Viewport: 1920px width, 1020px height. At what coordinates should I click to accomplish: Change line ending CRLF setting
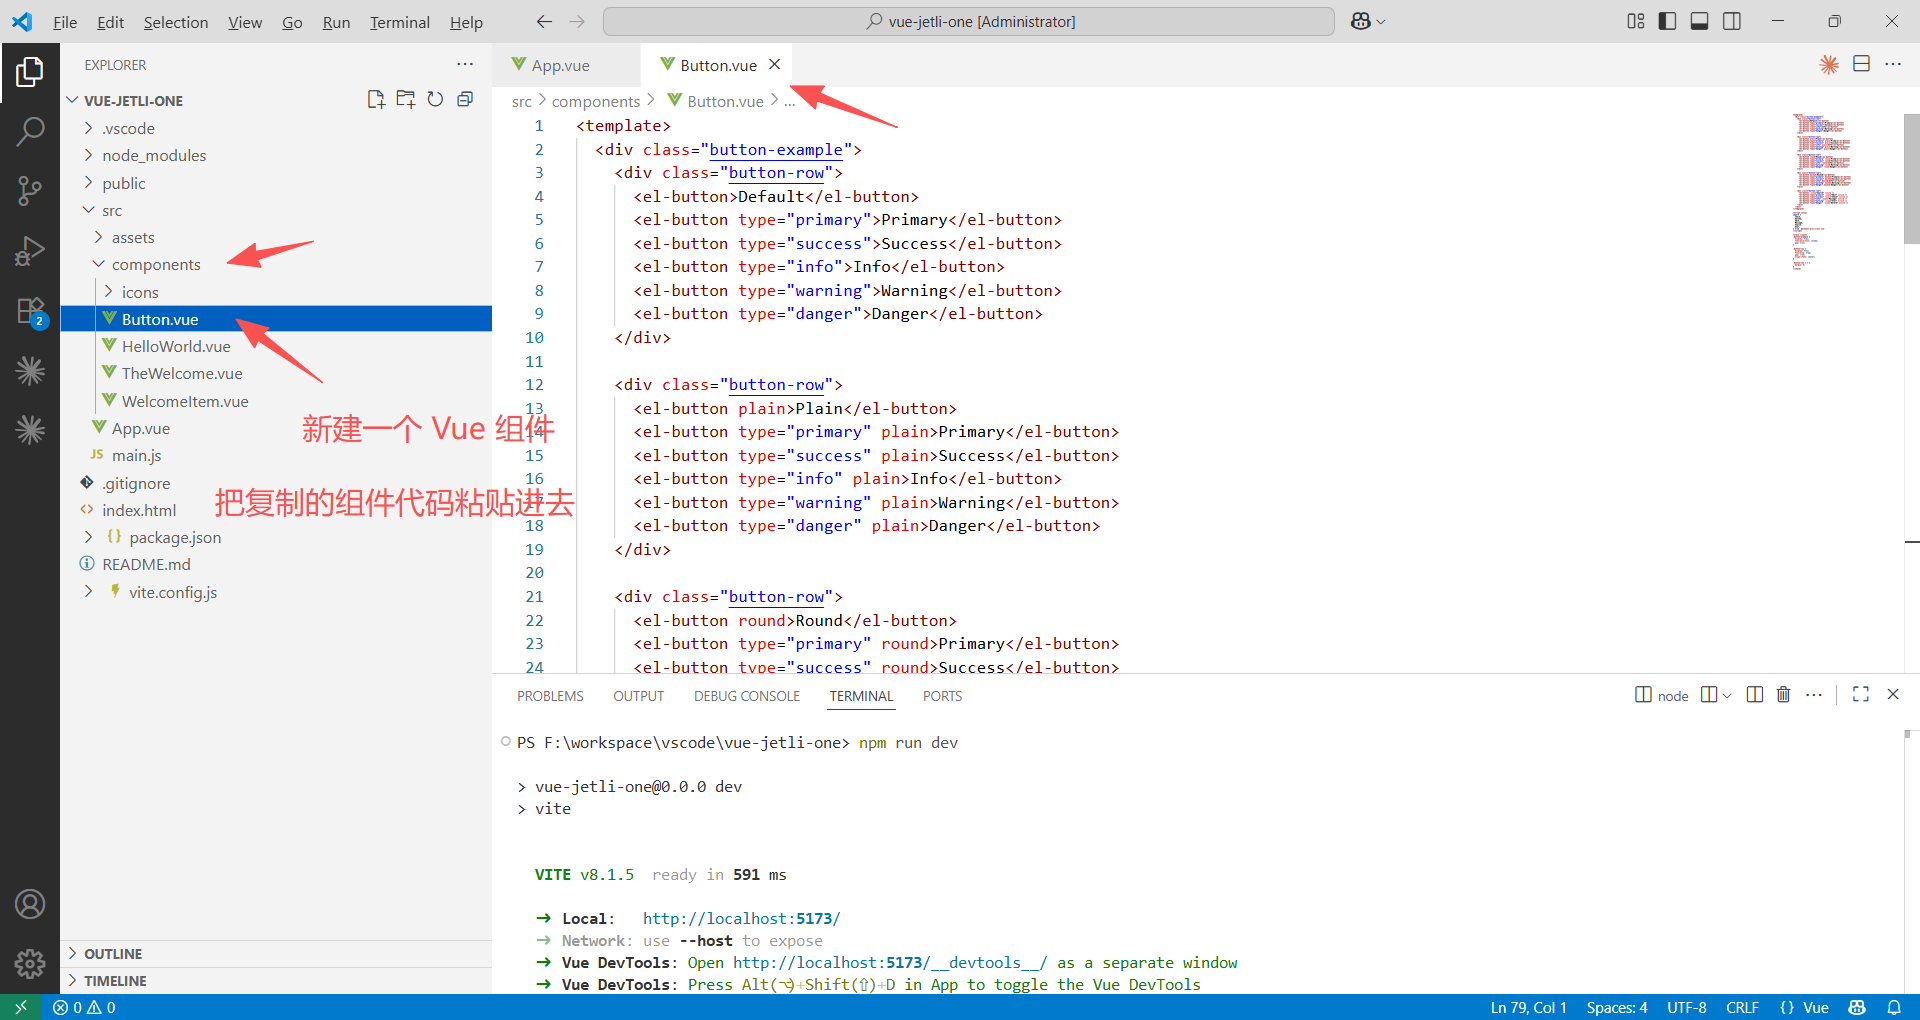(1742, 1007)
